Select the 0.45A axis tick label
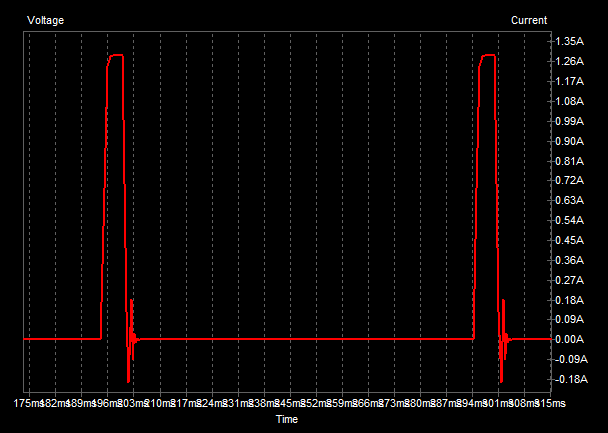608x433 pixels. click(570, 240)
